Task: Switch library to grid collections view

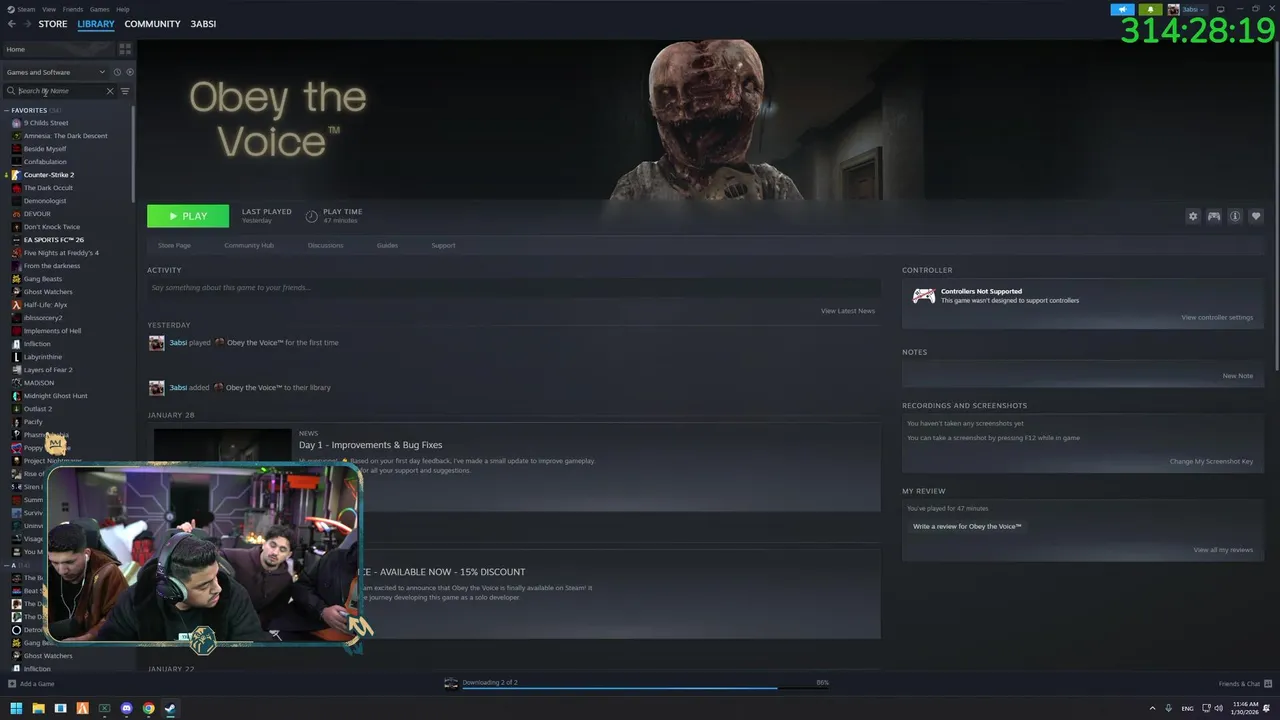Action: click(x=125, y=48)
